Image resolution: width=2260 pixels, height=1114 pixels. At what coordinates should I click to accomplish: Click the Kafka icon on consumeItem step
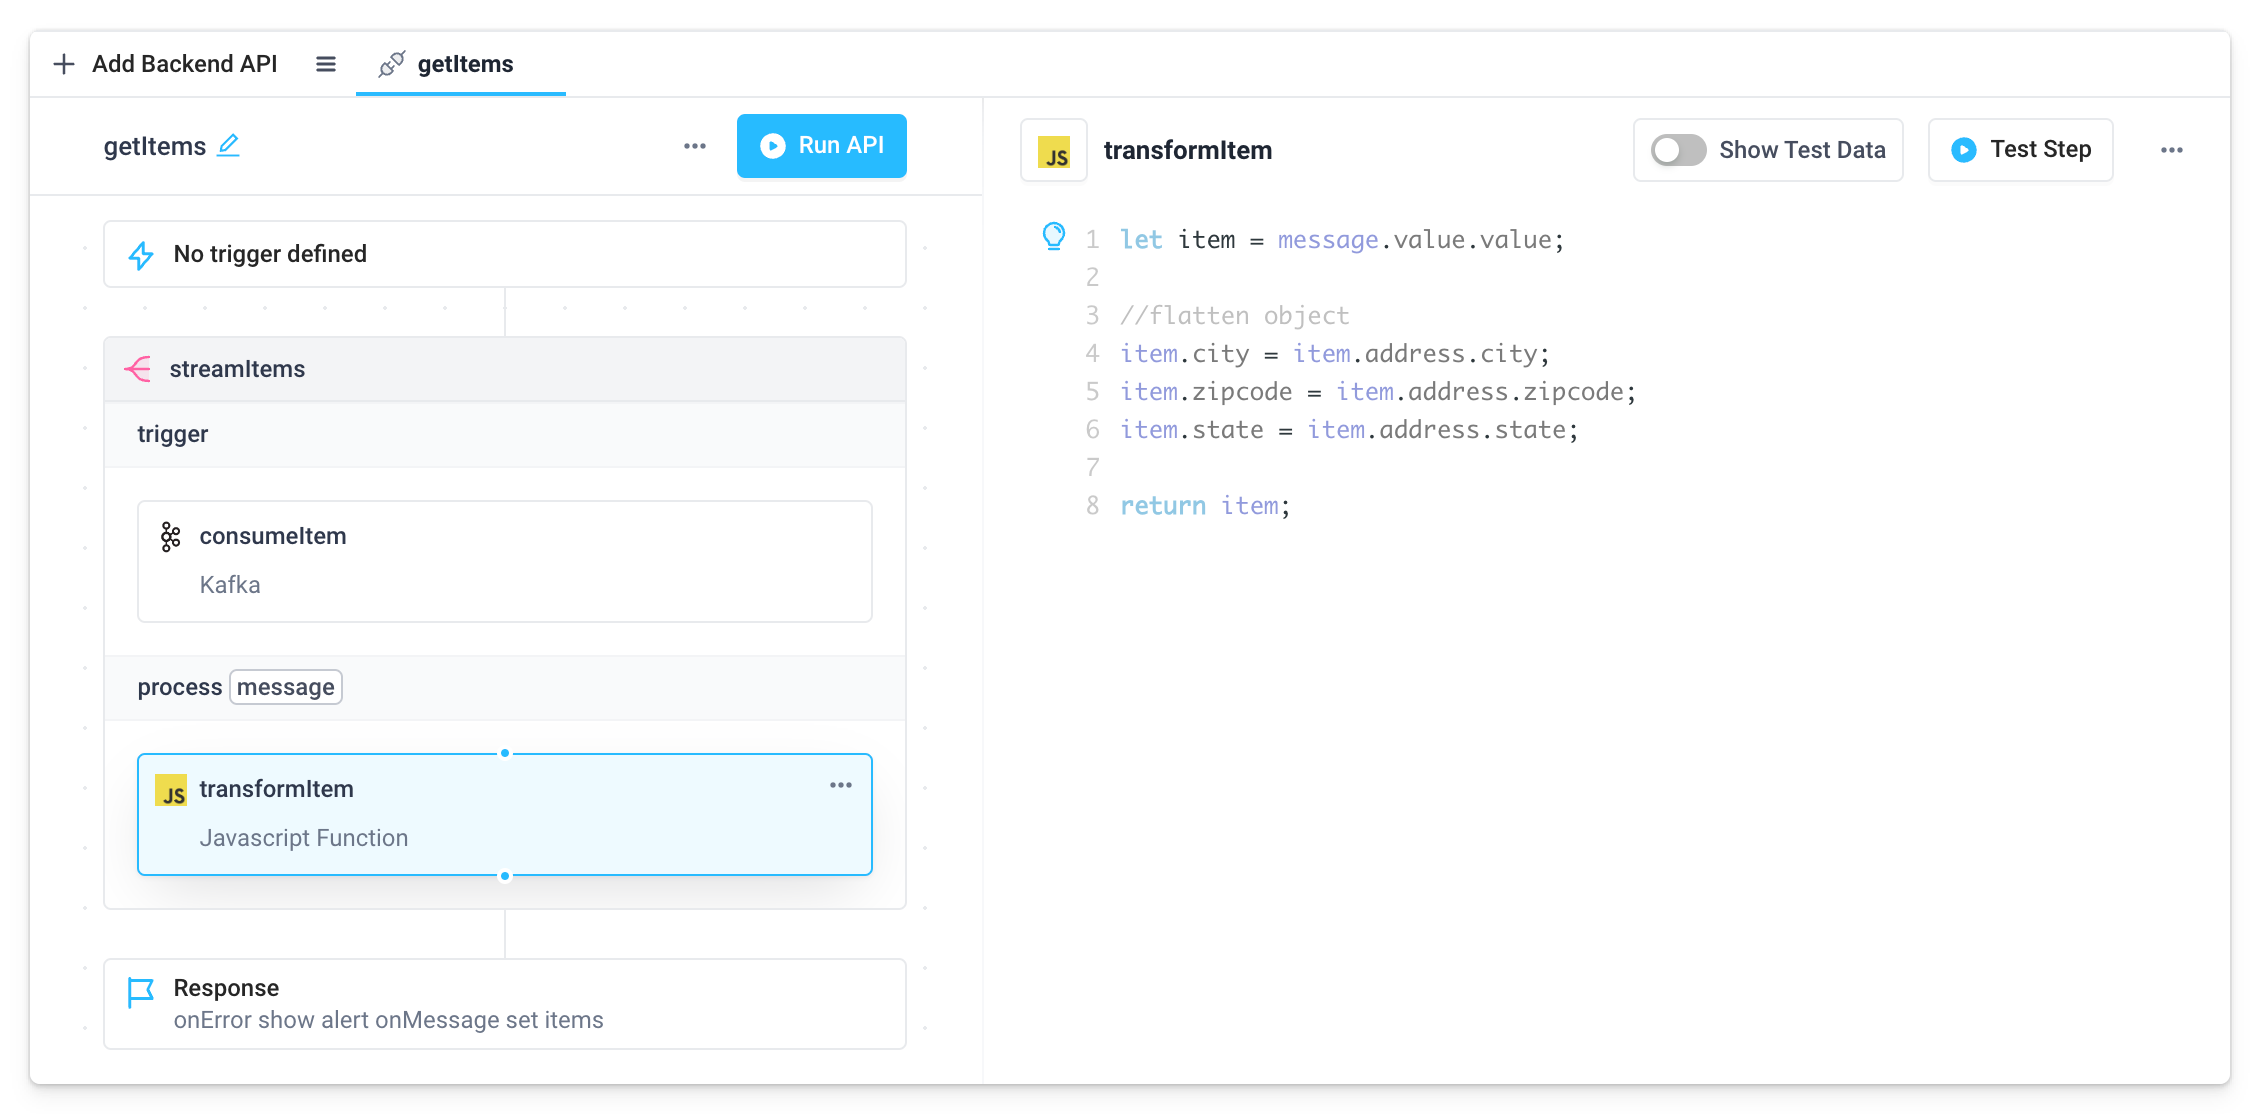click(171, 537)
